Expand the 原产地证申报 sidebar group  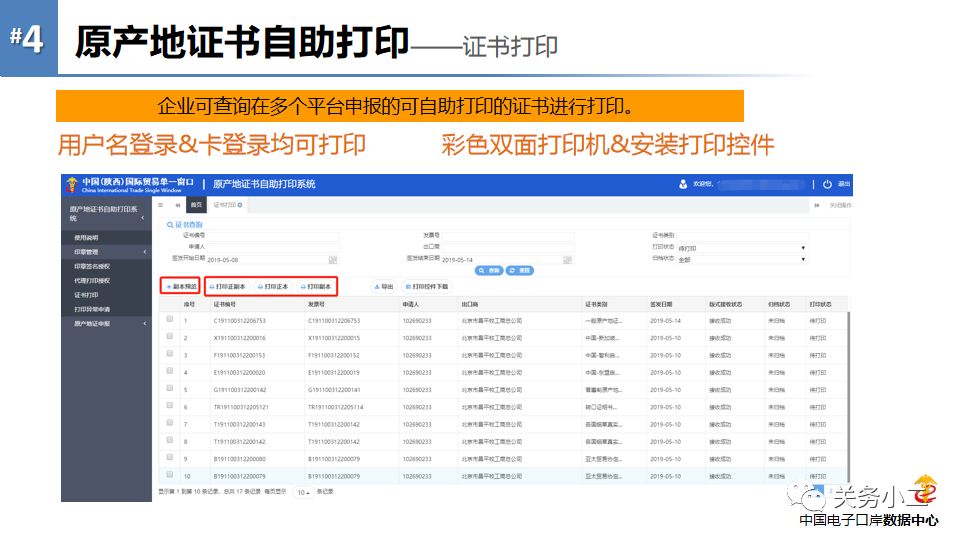107,323
